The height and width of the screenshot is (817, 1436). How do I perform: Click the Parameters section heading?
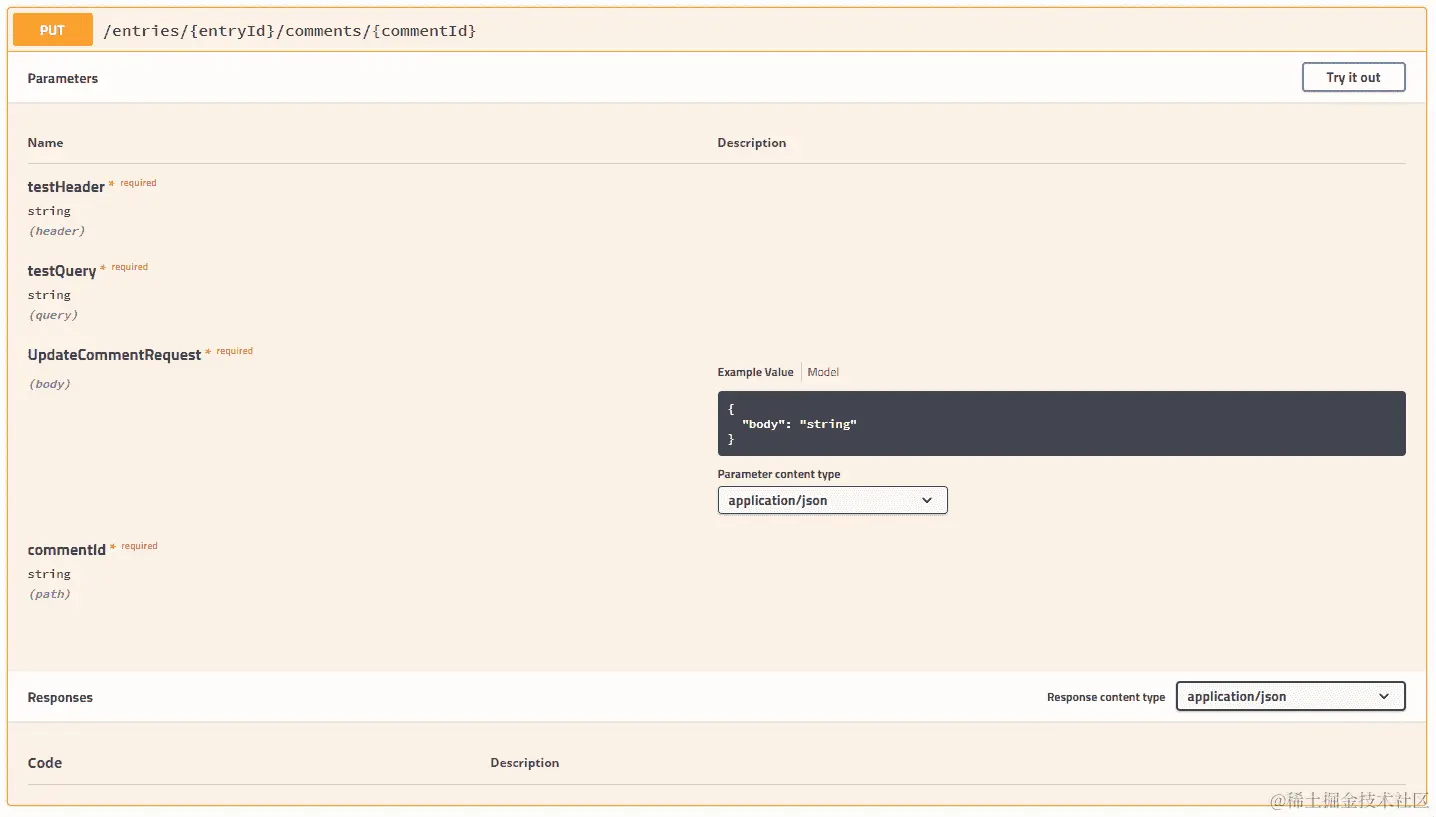(62, 78)
